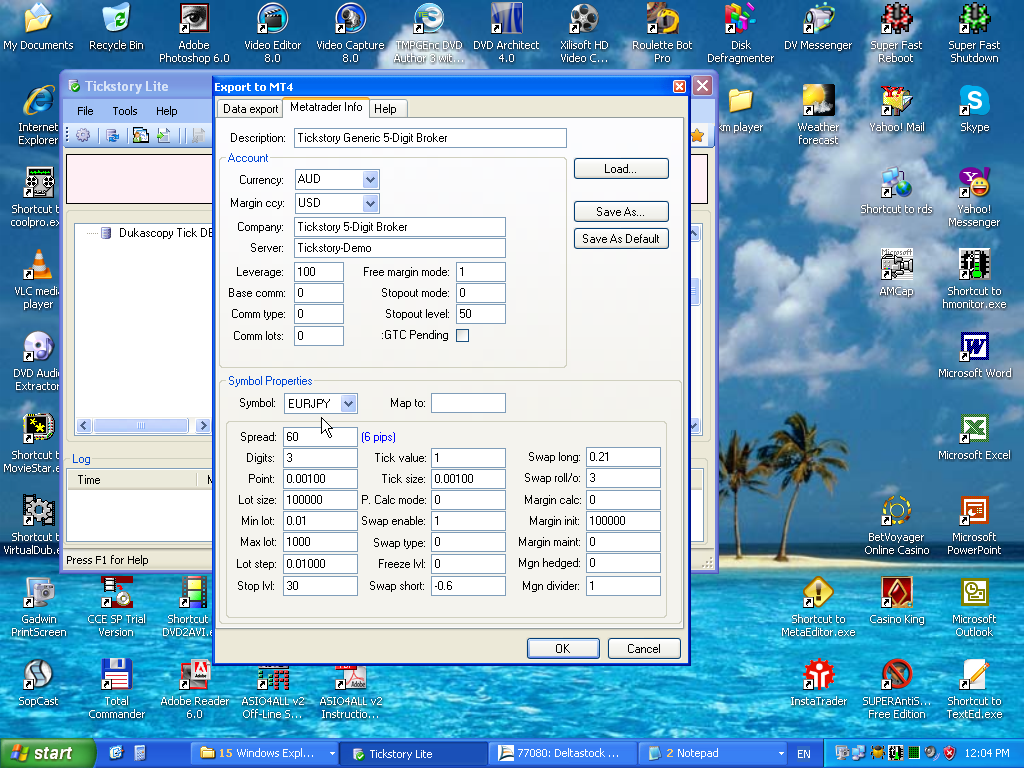The width and height of the screenshot is (1024, 768).
Task: Open the Symbol dropdown showing EURJPY
Action: point(349,404)
